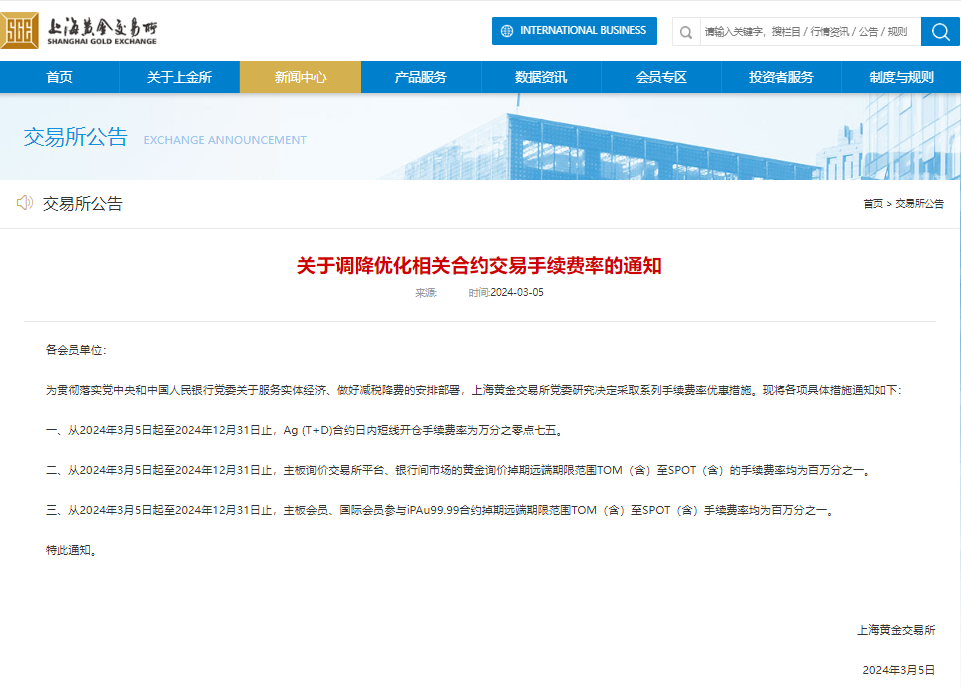Open the 数据资讯 menu

(541, 77)
